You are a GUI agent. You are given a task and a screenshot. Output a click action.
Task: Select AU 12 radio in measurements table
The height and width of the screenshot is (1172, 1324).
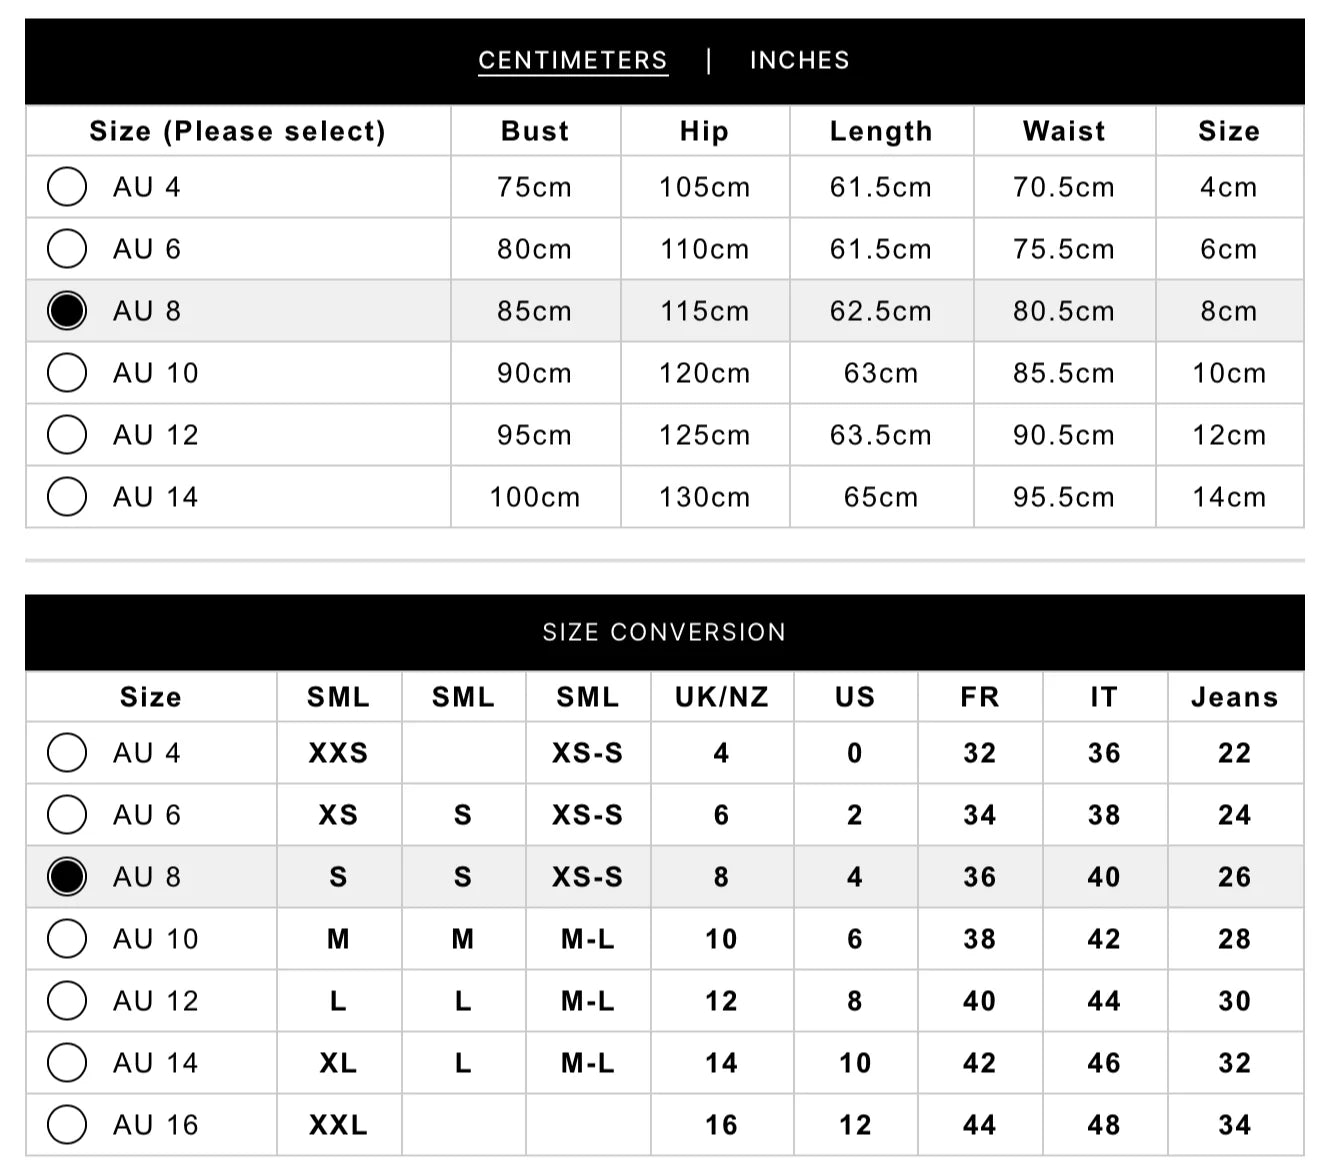tap(67, 435)
